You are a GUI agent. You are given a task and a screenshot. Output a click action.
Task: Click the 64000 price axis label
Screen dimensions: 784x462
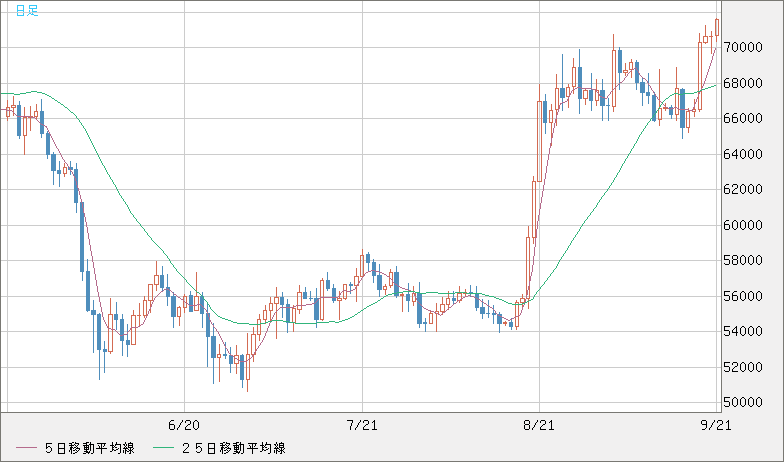[745, 154]
